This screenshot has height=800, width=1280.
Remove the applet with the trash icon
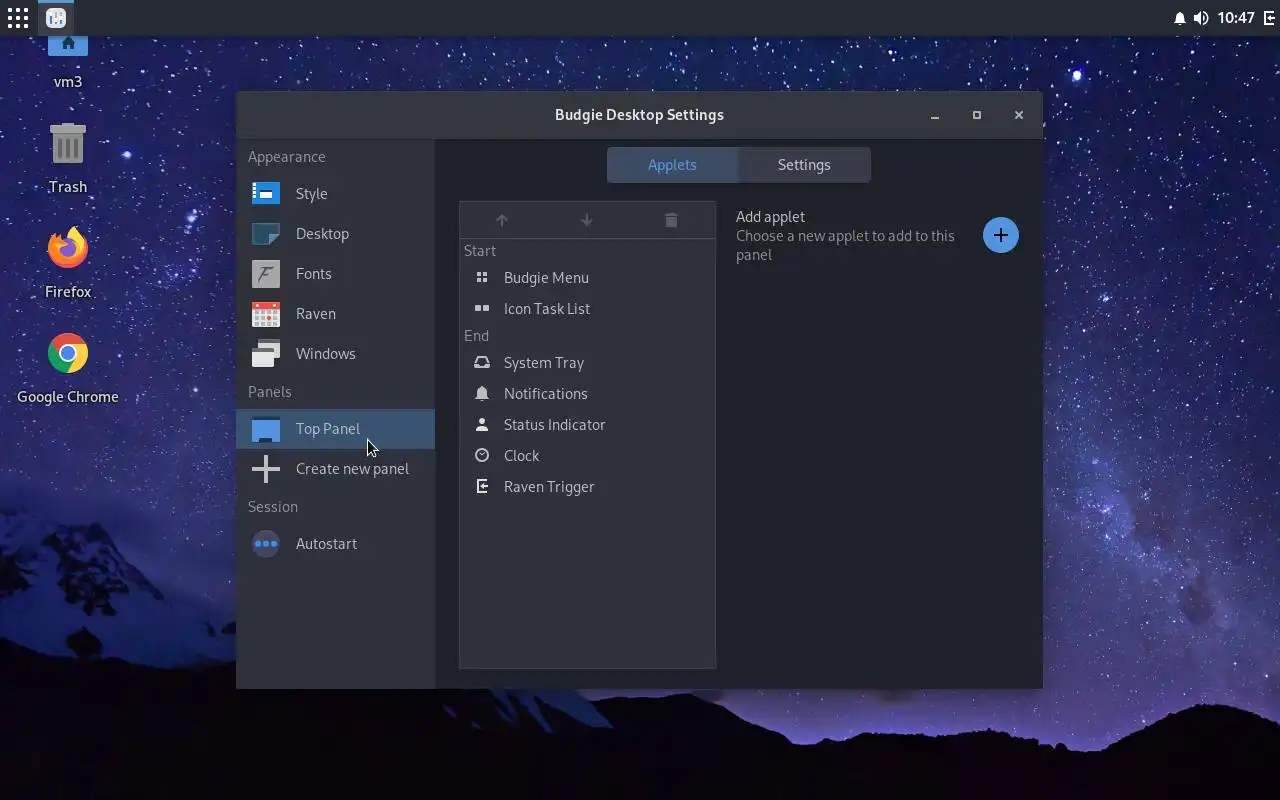click(671, 220)
